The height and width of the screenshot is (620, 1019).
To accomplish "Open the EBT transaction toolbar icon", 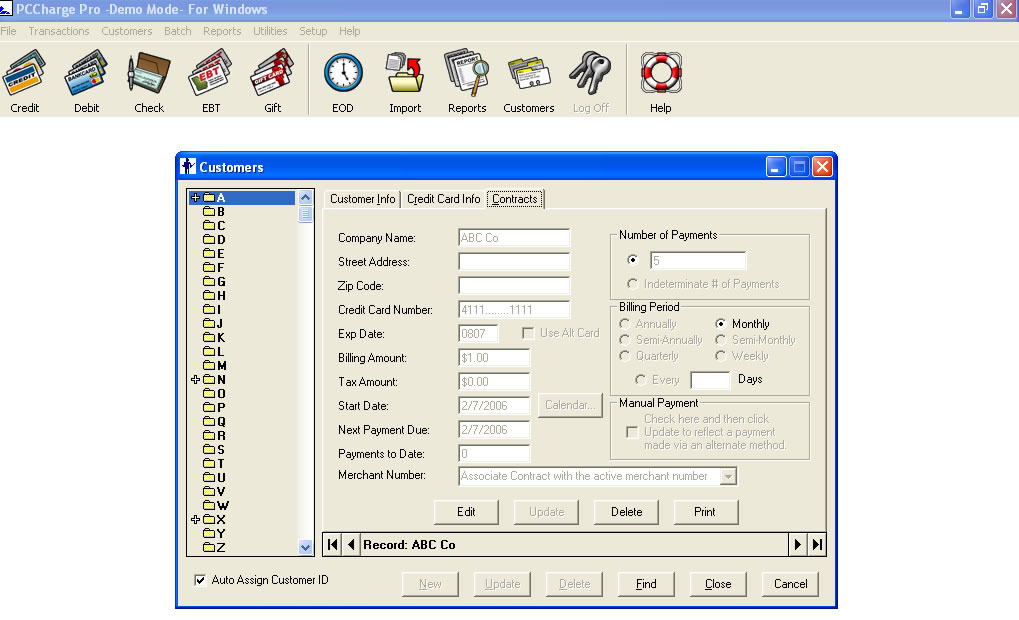I will pos(211,81).
